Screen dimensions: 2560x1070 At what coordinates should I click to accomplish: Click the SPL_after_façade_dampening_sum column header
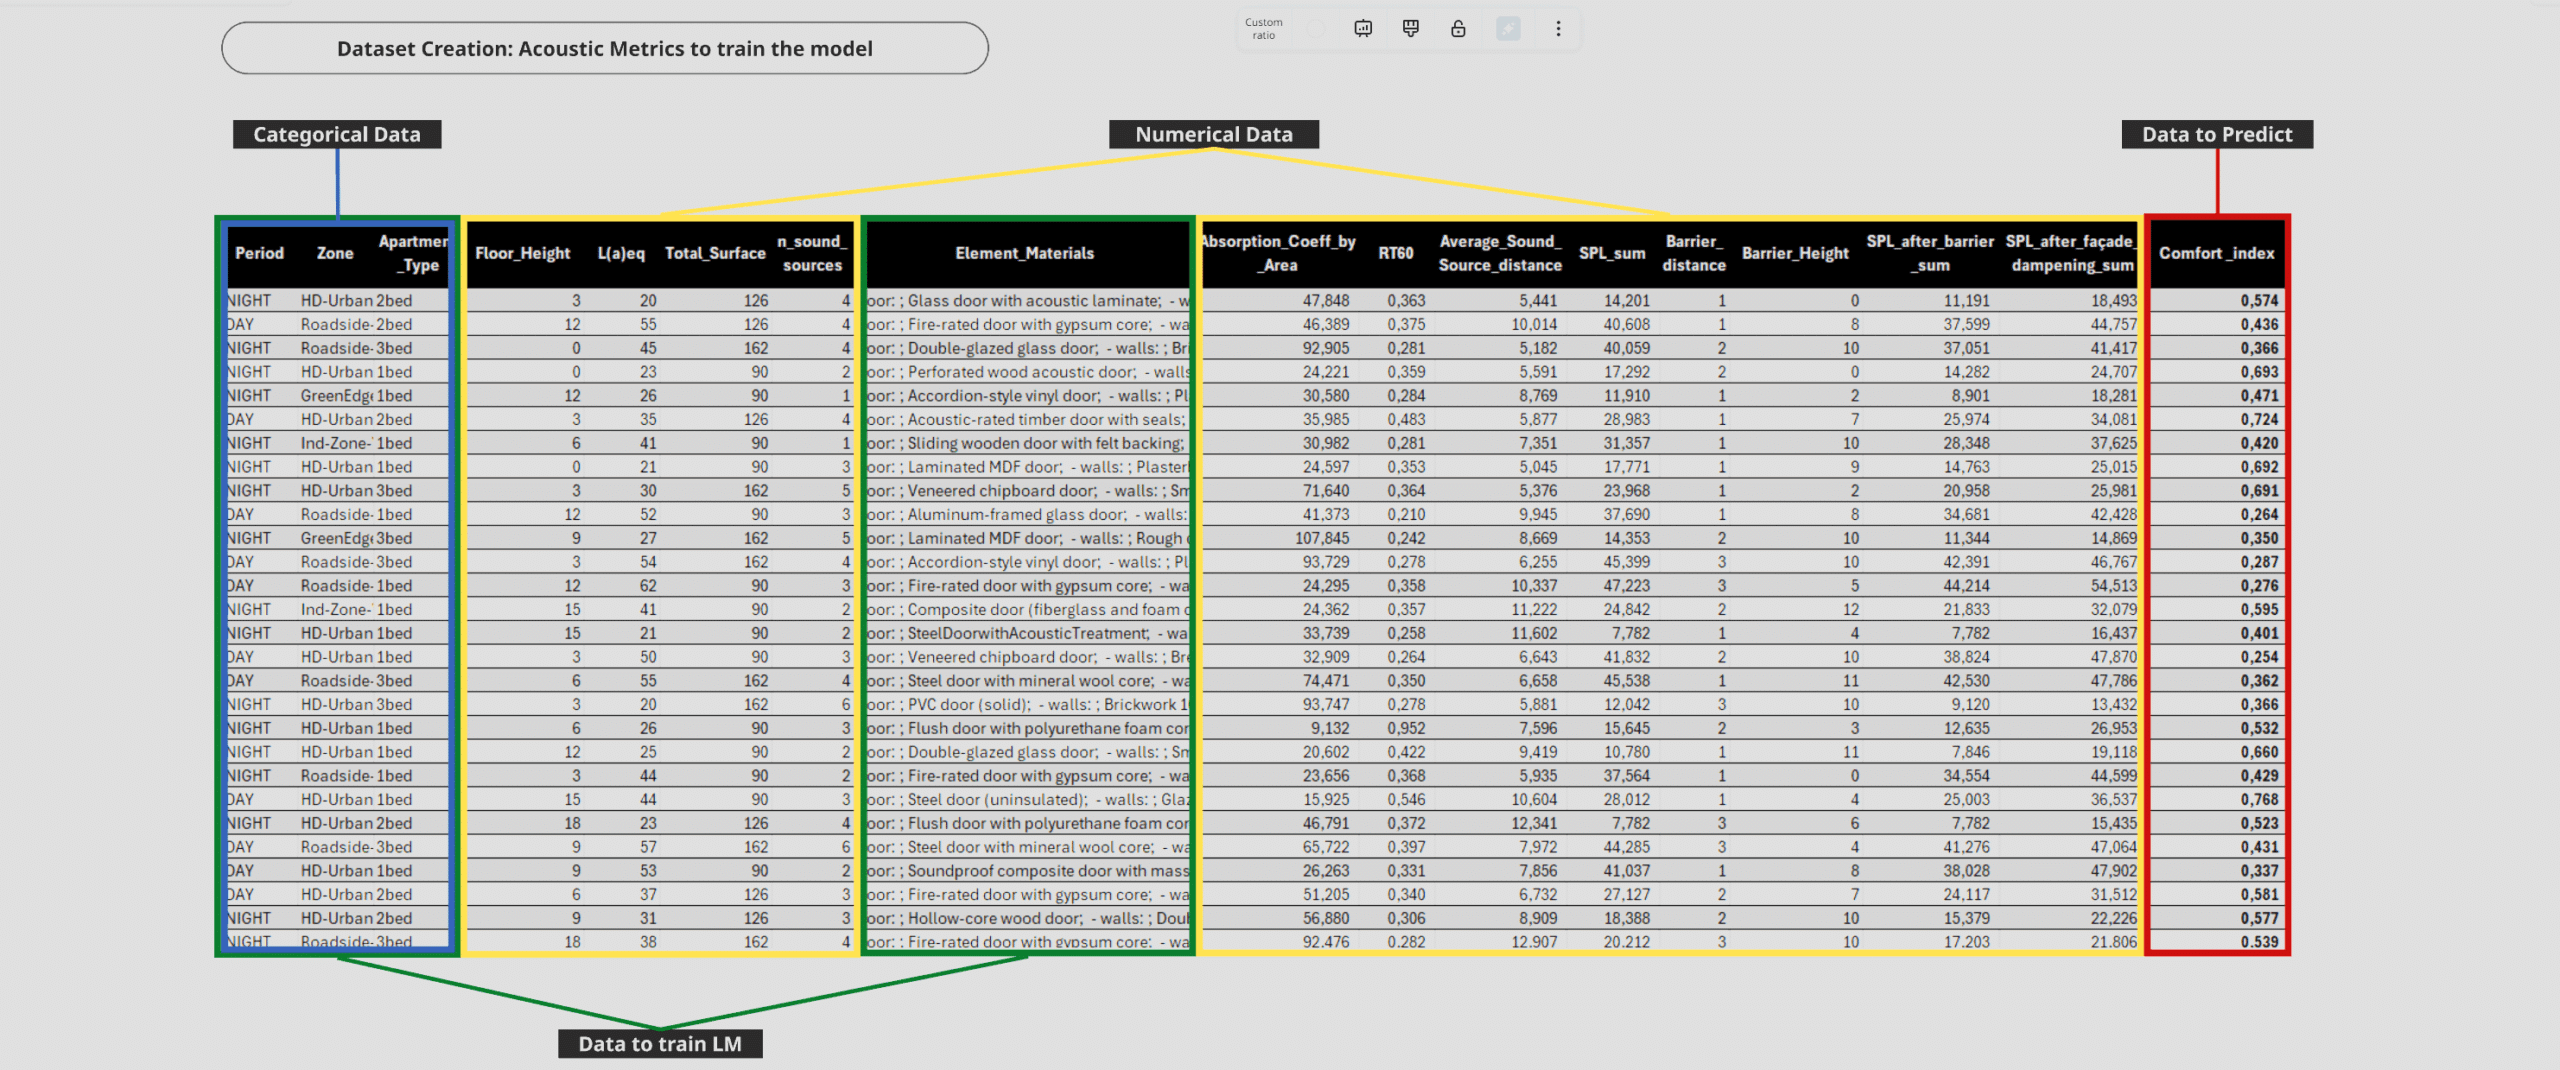point(2072,253)
